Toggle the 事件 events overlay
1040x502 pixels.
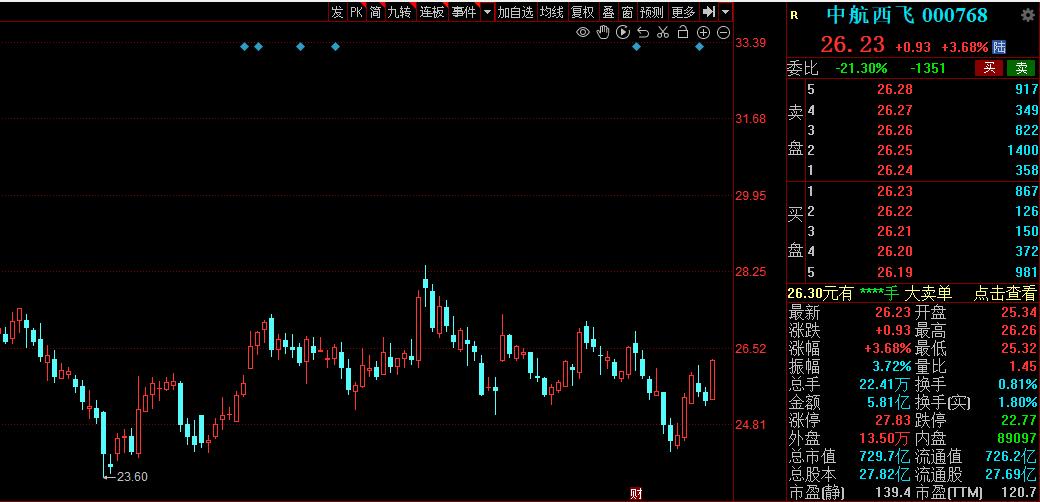coord(464,12)
